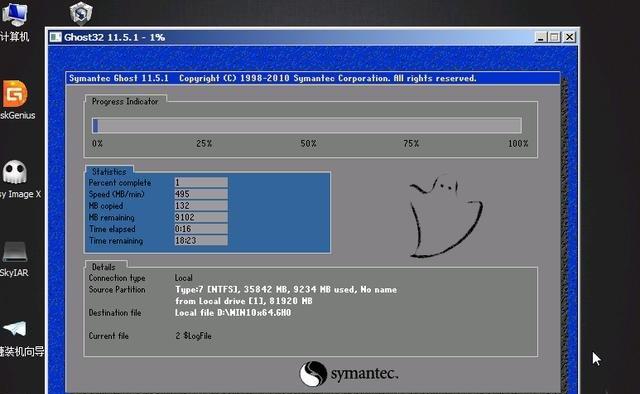Launch the DiskGenius desktop icon

tap(15, 94)
